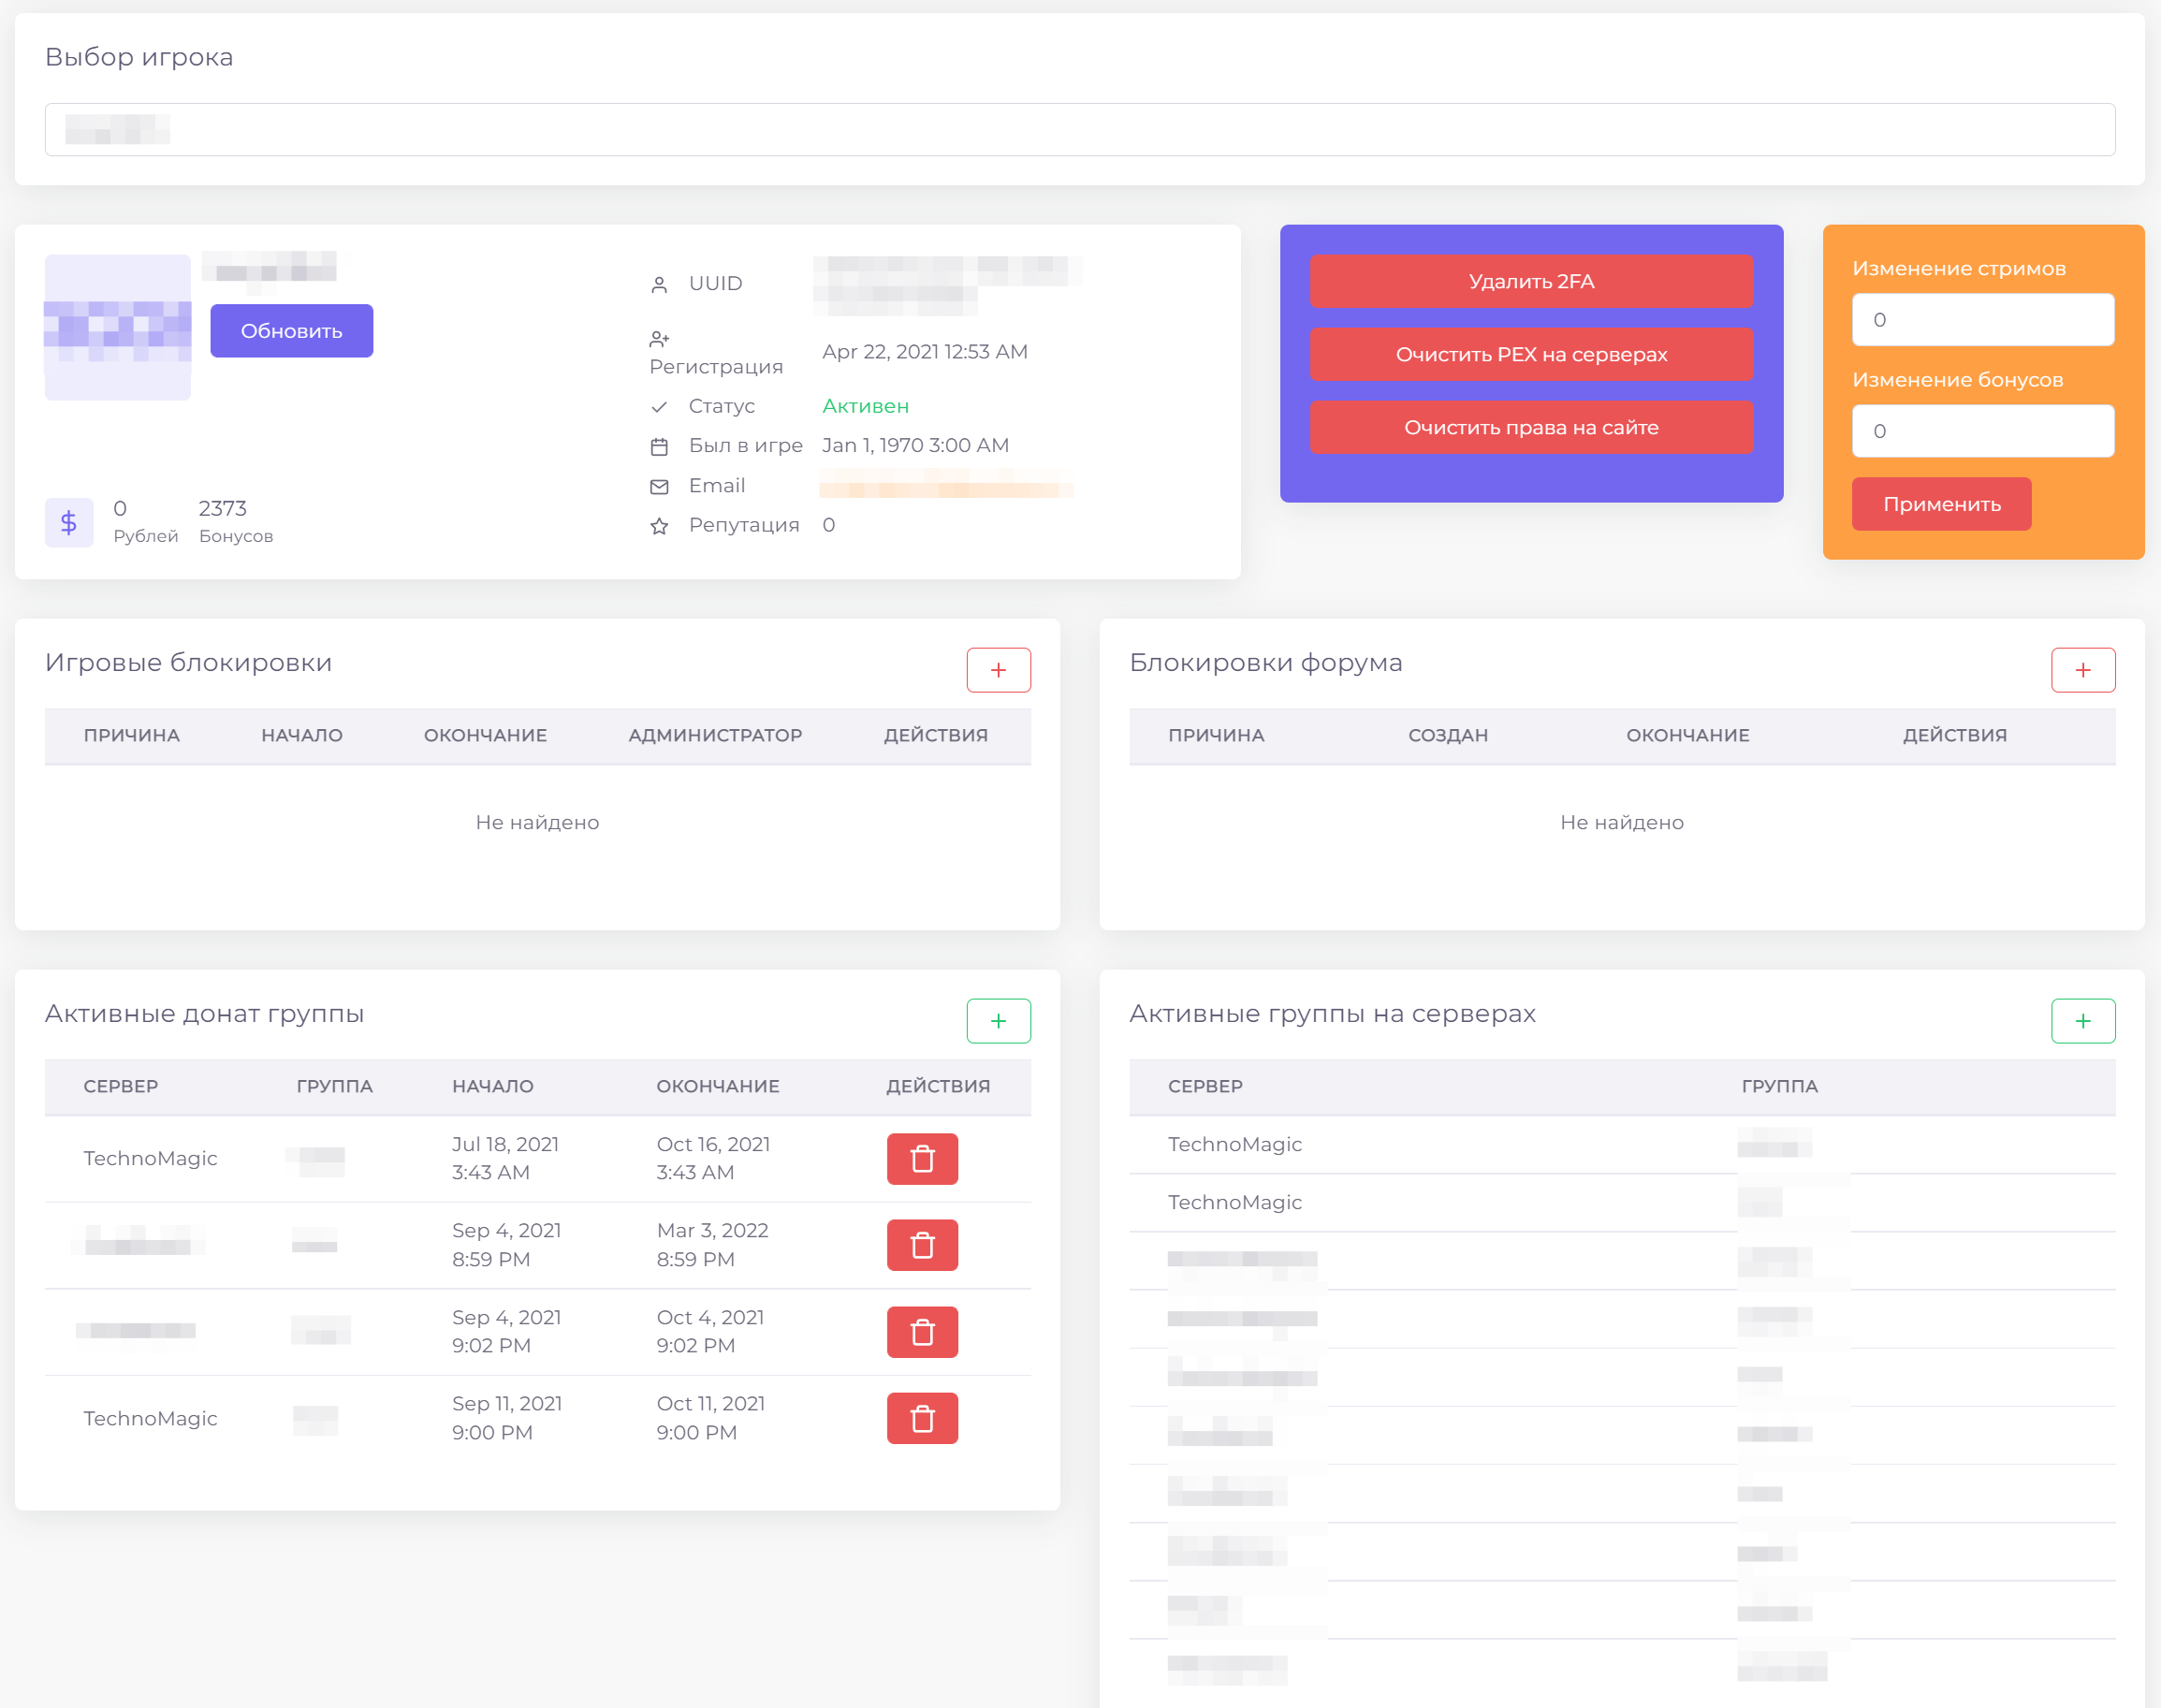Click start date Sep 4, 2021 8:59 PM

click(506, 1245)
